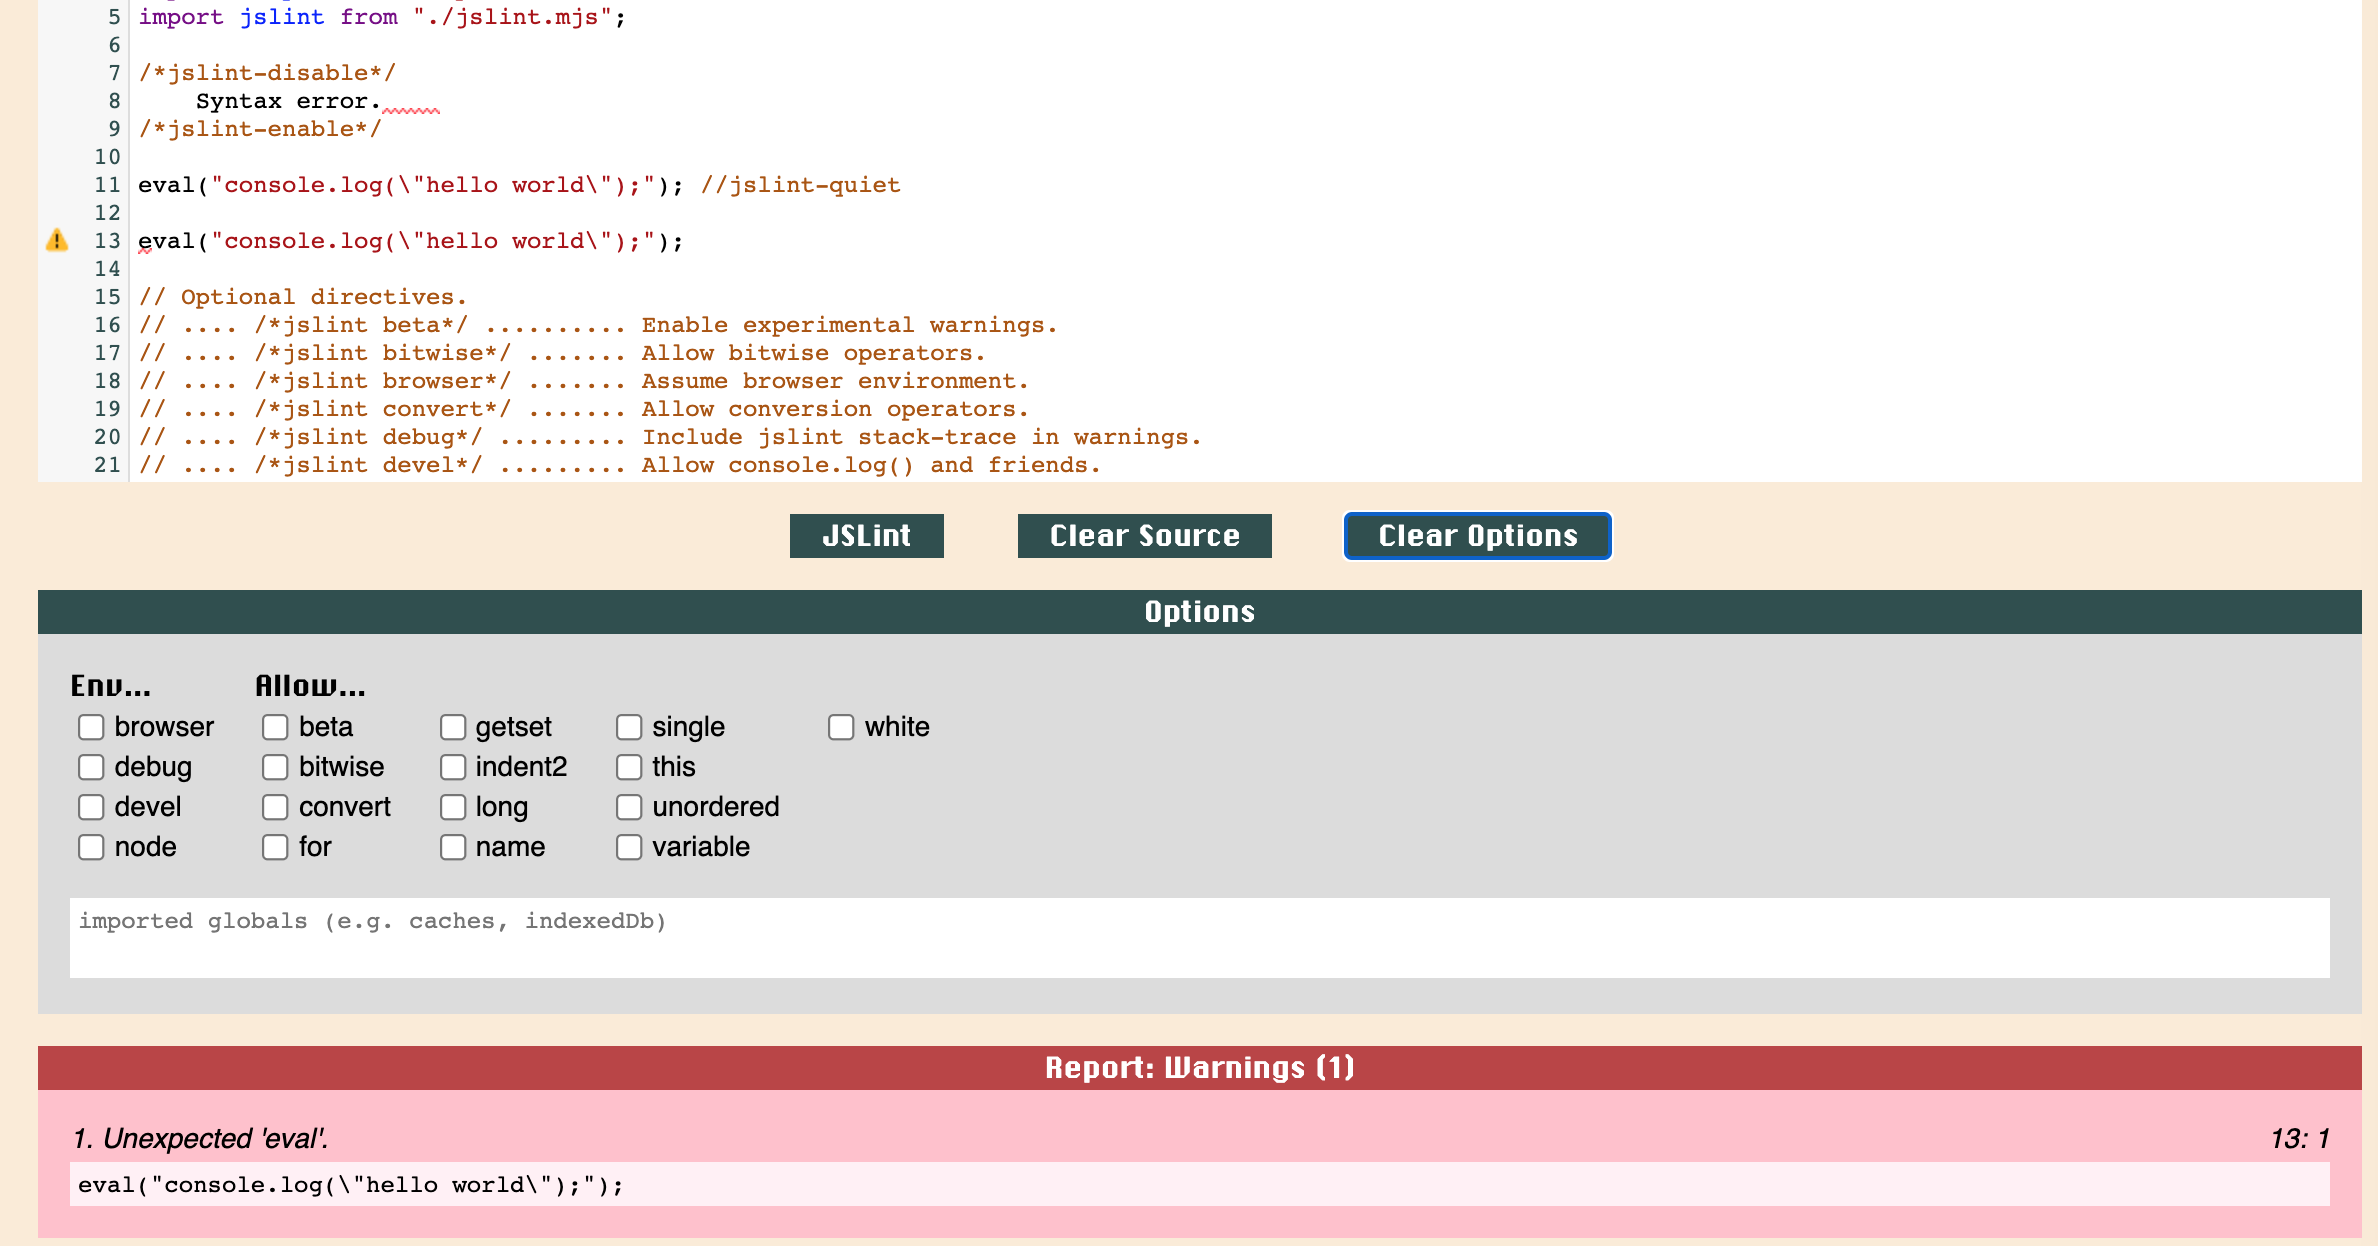Toggle the convert checkbox
The height and width of the screenshot is (1246, 2378).
pos(275,807)
